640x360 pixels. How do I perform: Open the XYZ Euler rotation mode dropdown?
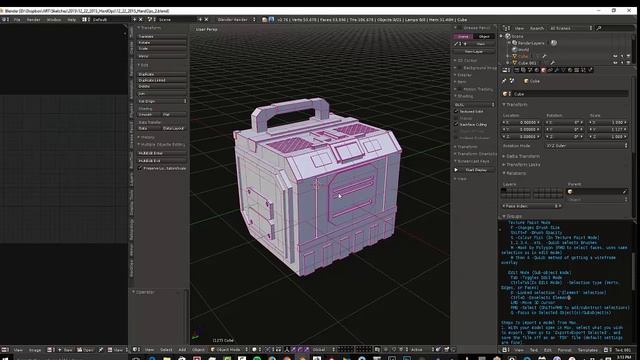(x=587, y=146)
